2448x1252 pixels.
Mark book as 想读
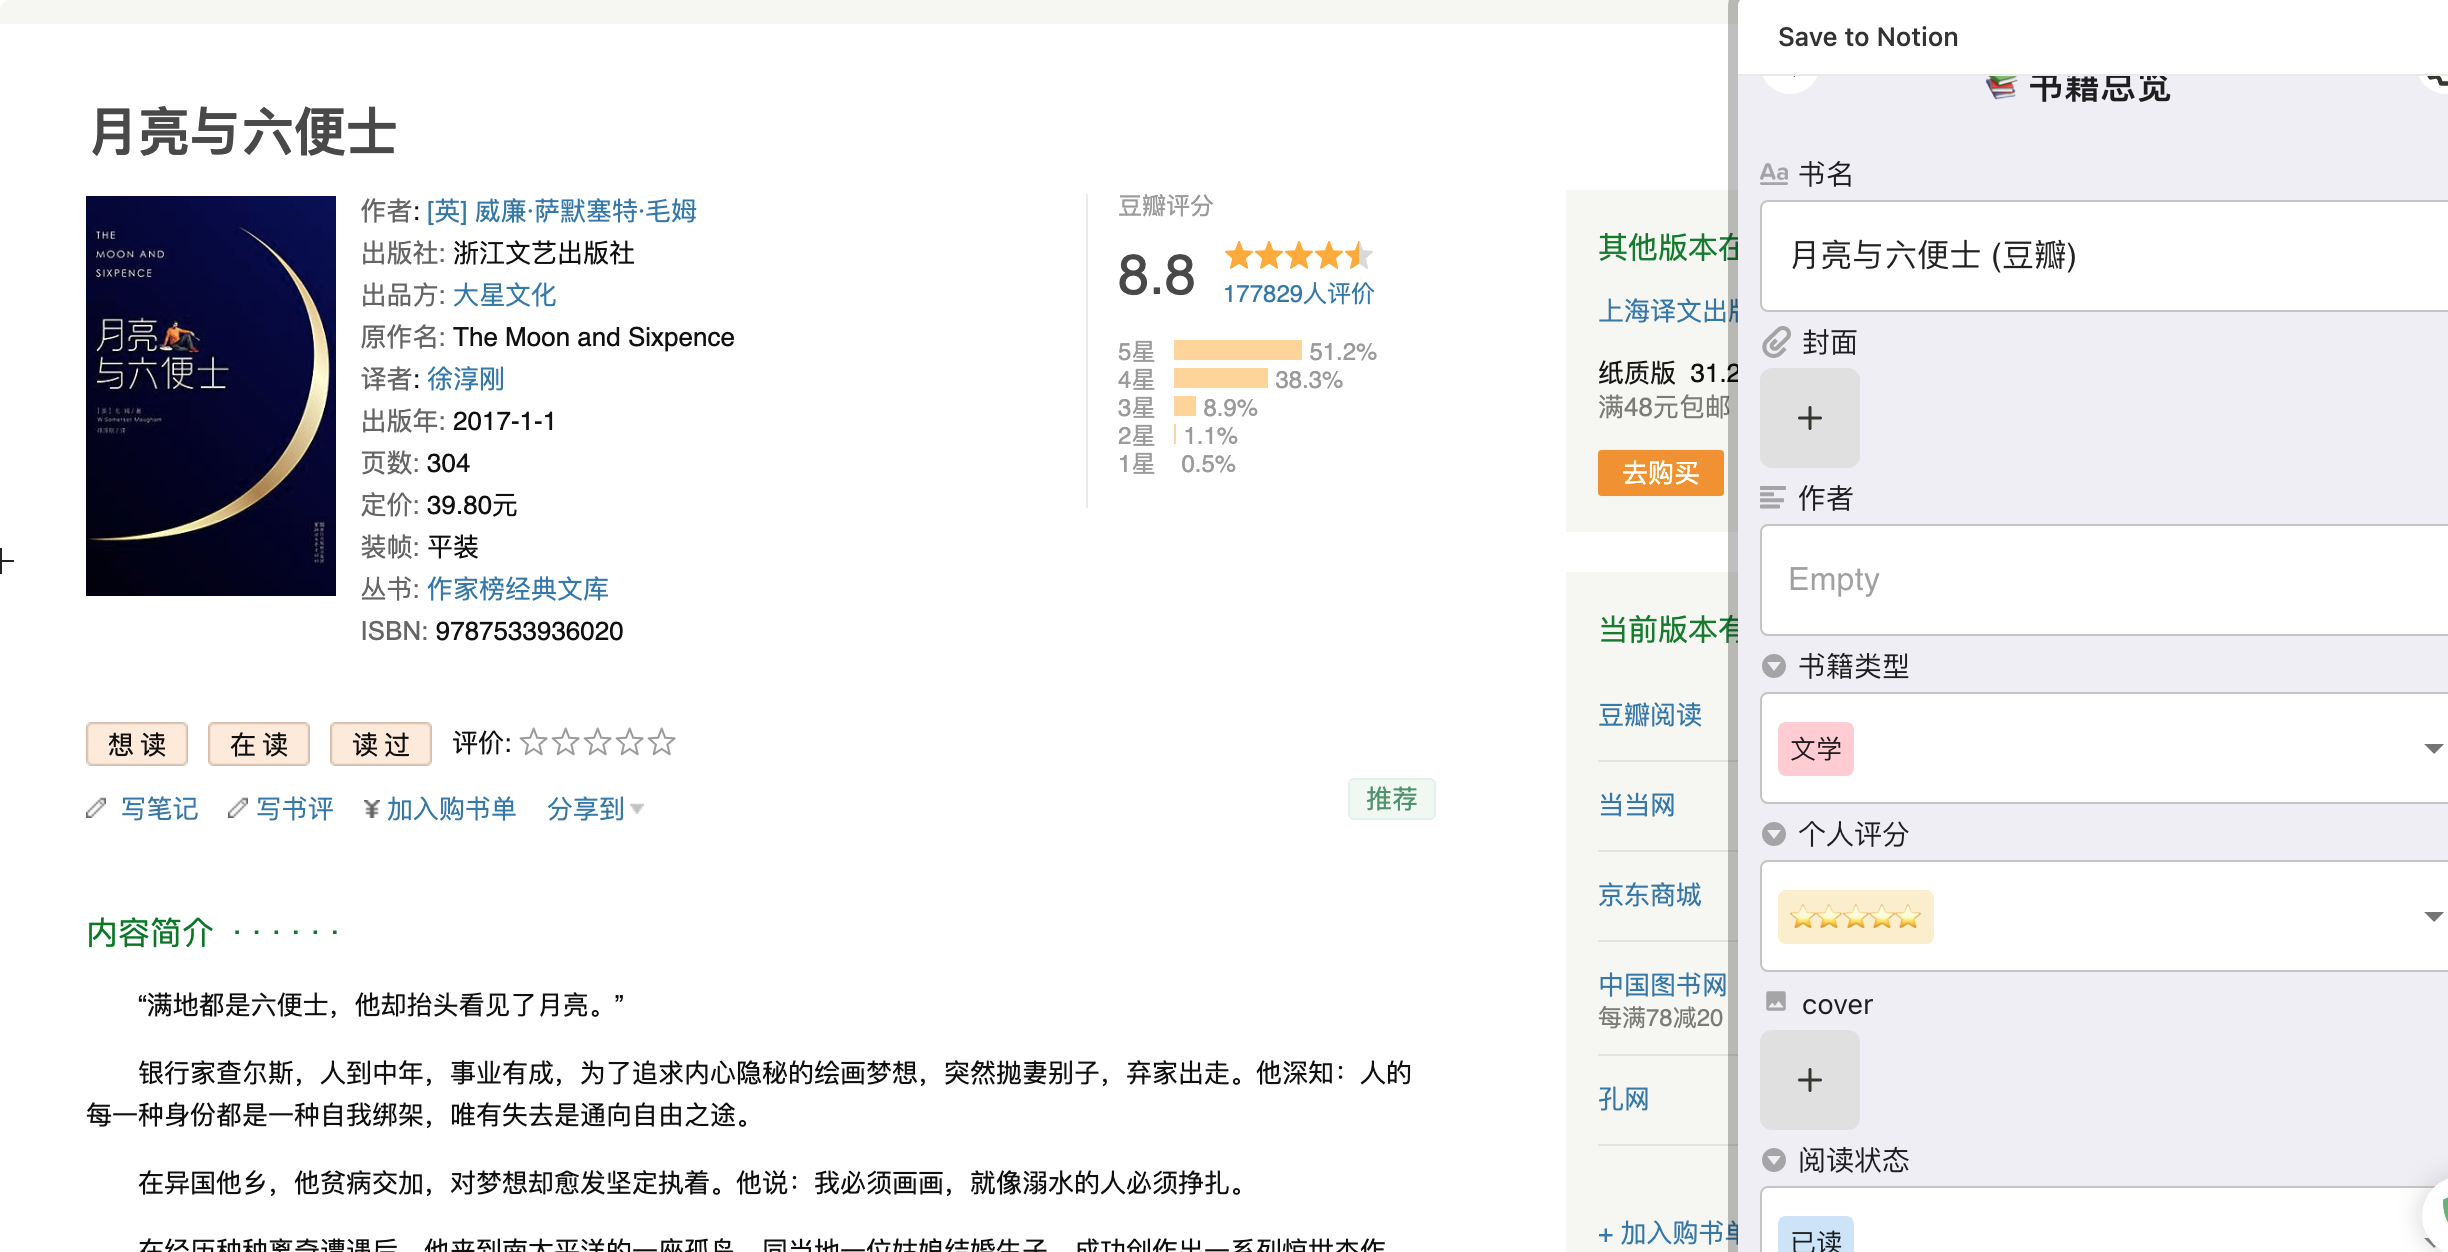[x=137, y=744]
